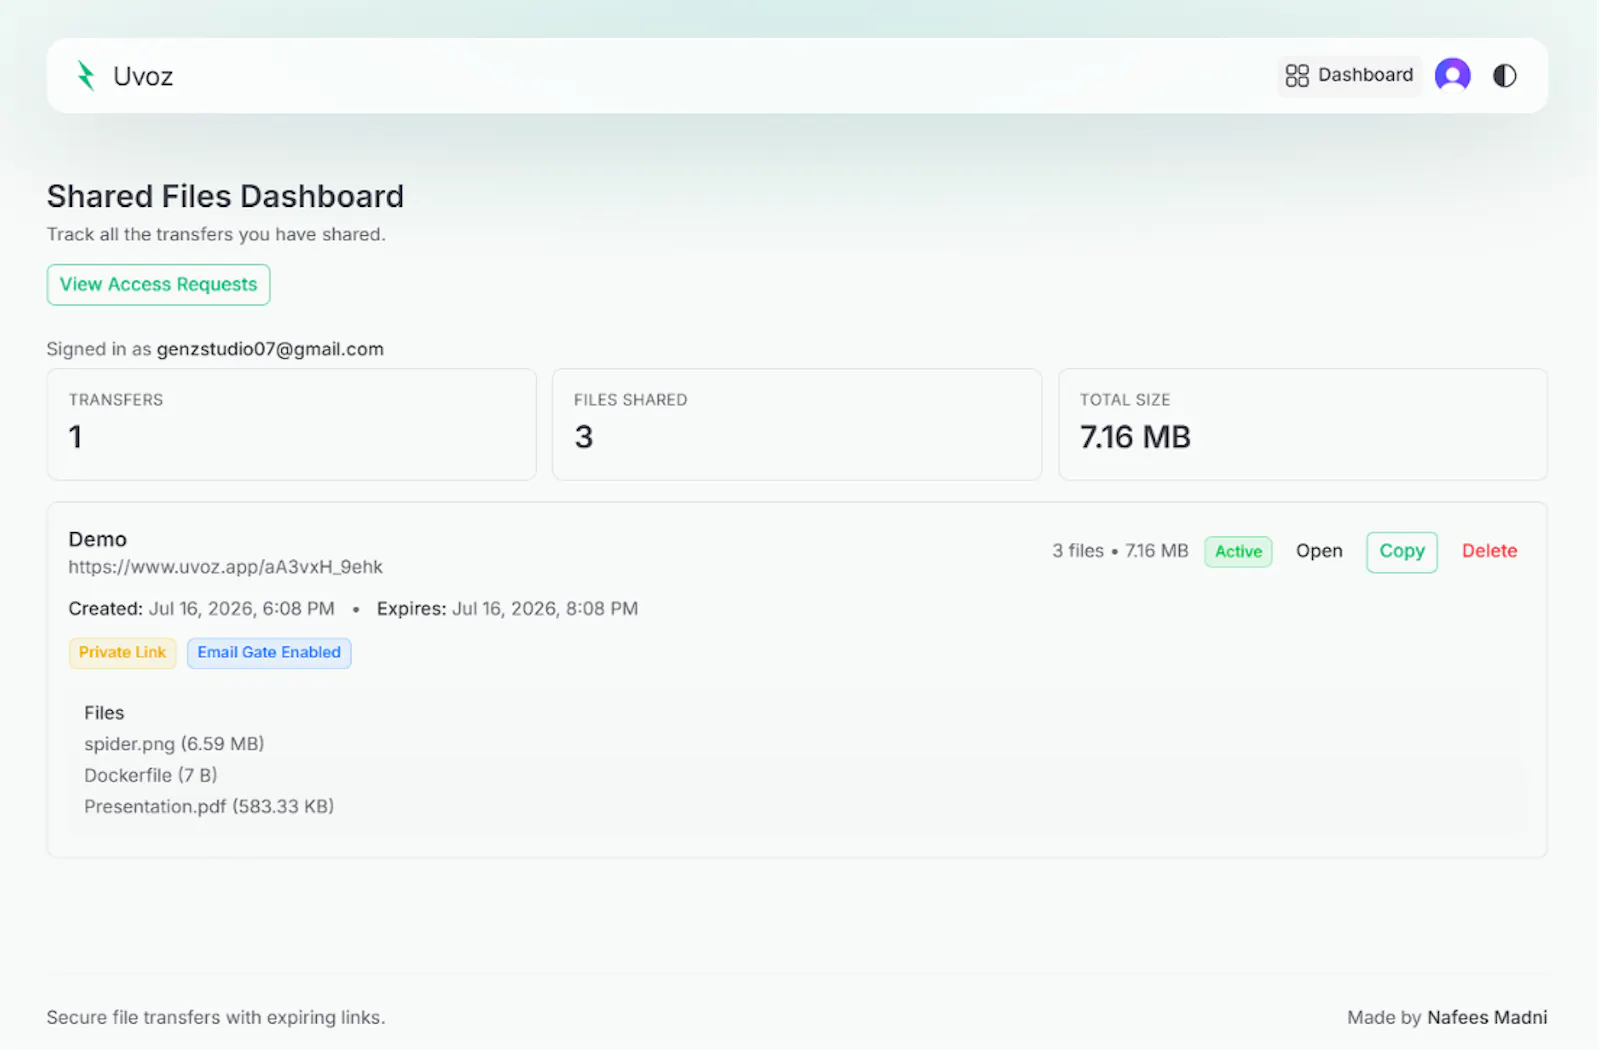Image resolution: width=1600 pixels, height=1050 pixels.
Task: Click the Total Size 7.16 MB card
Action: click(1302, 424)
